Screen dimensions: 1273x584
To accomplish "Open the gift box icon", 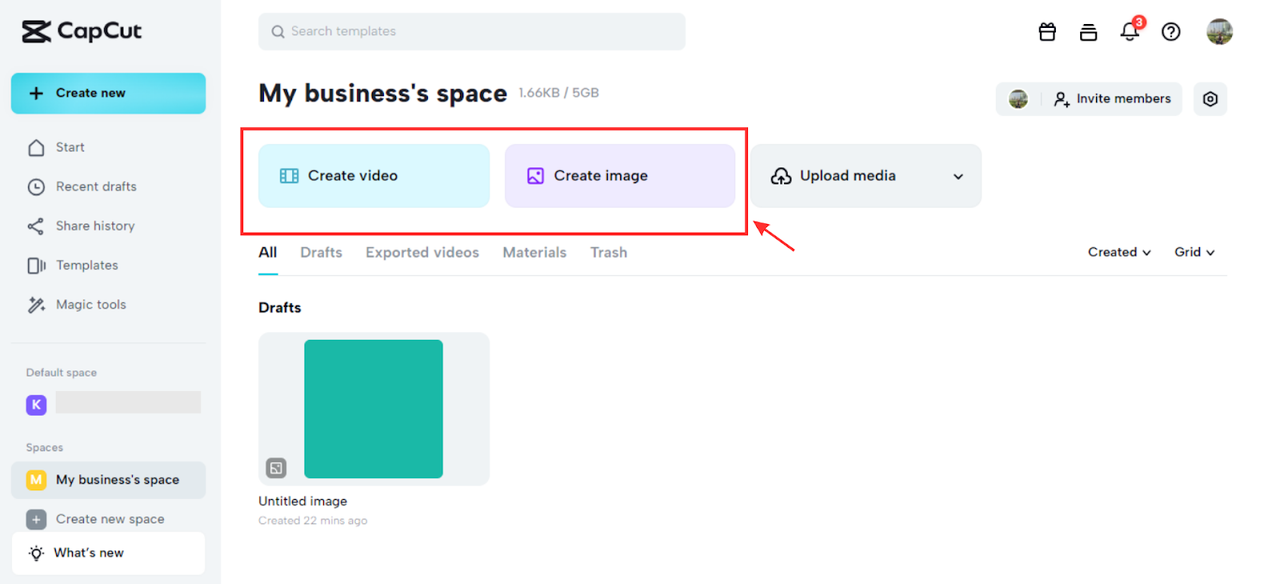I will click(1047, 31).
